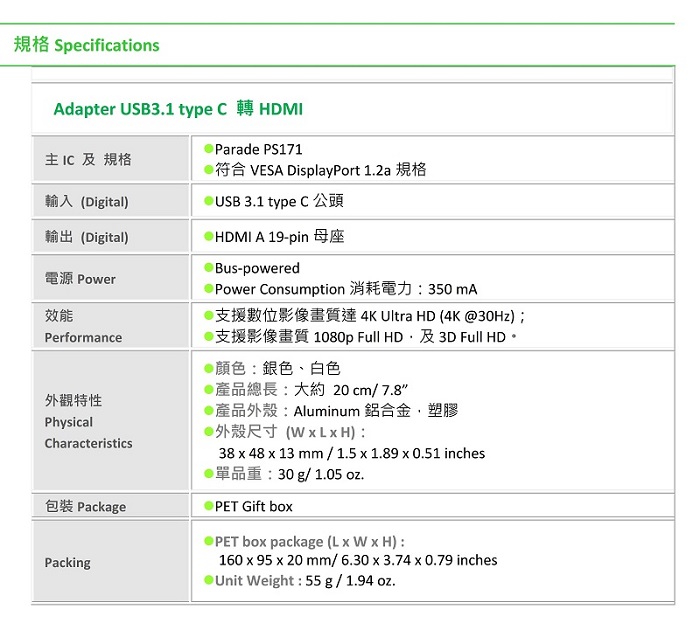700x637 pixels.
Task: Click the 主 IC 及 規格 row label
Action: [x=88, y=159]
